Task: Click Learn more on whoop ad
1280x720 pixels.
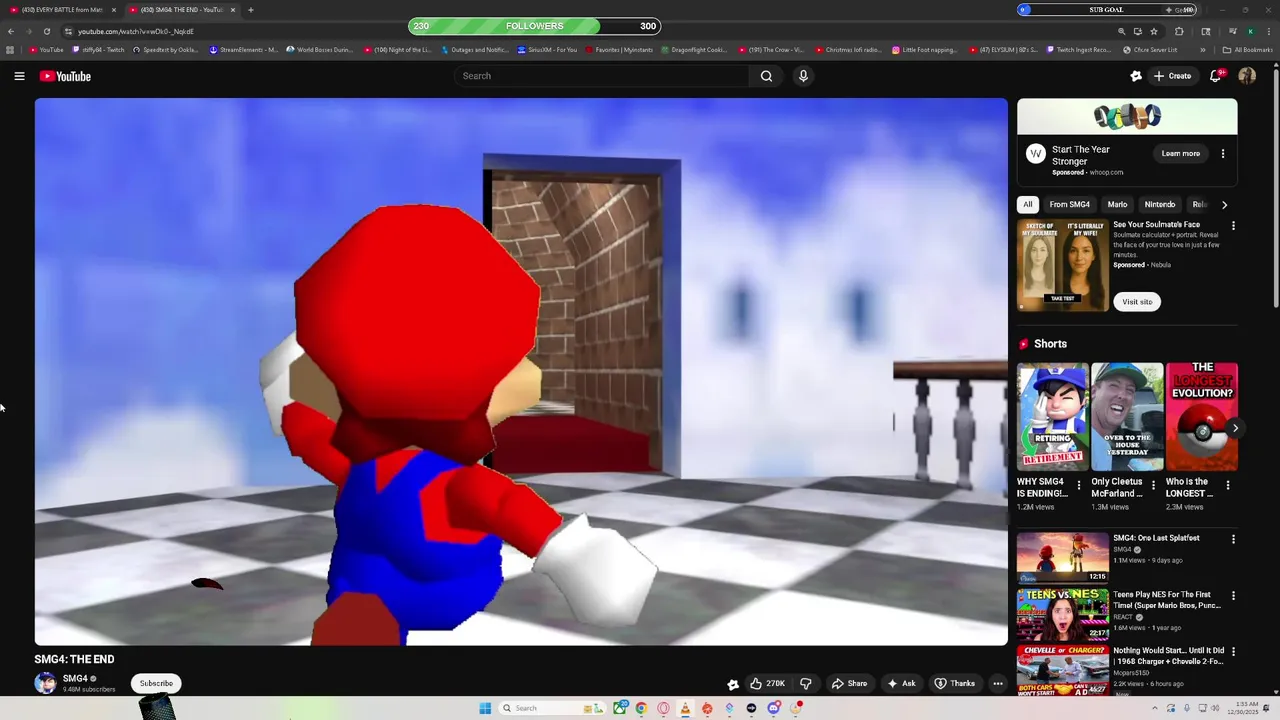Action: tap(1180, 153)
